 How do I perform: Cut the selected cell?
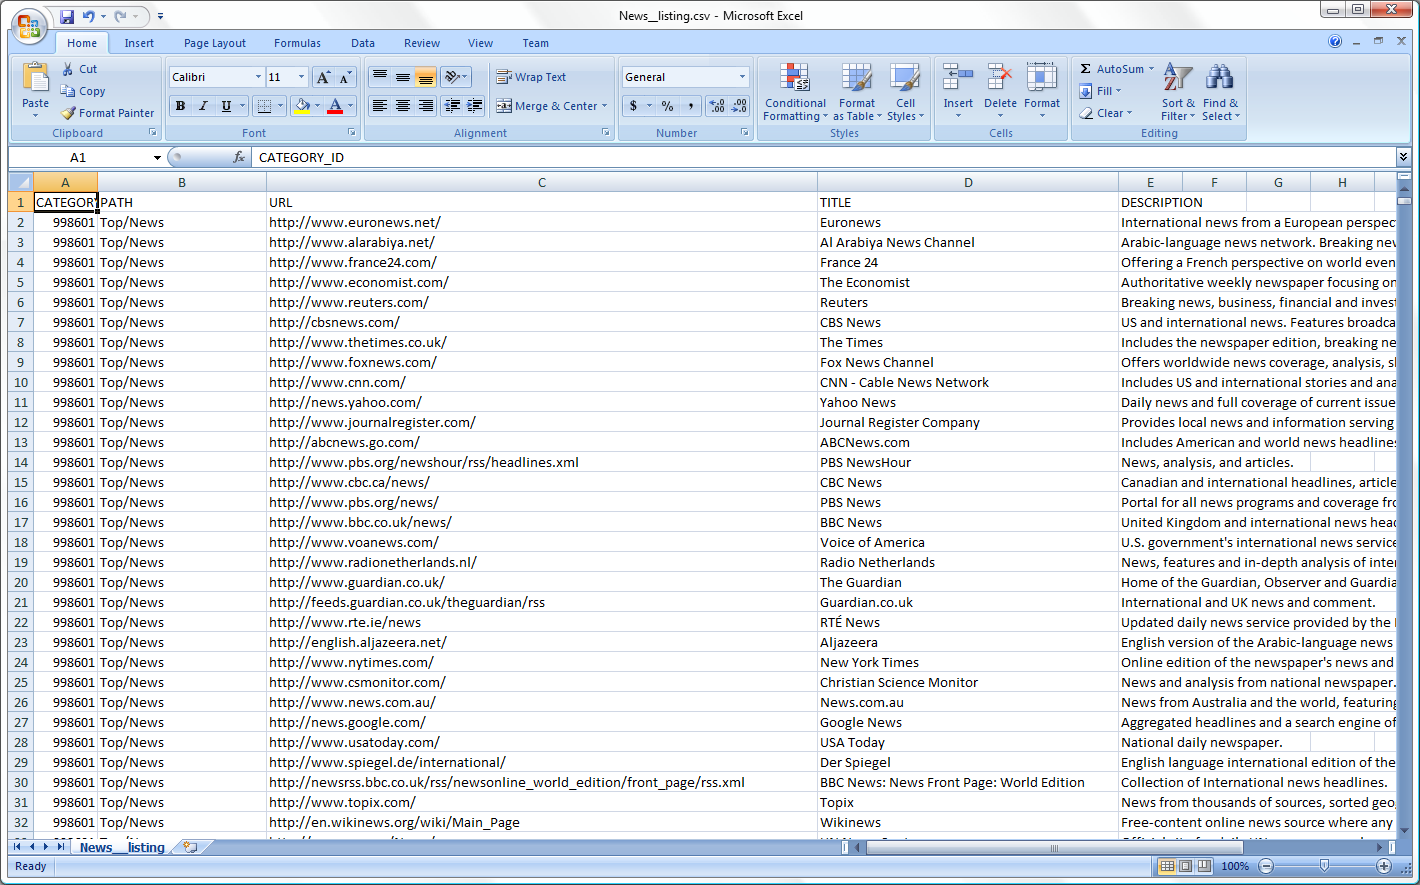click(x=79, y=69)
